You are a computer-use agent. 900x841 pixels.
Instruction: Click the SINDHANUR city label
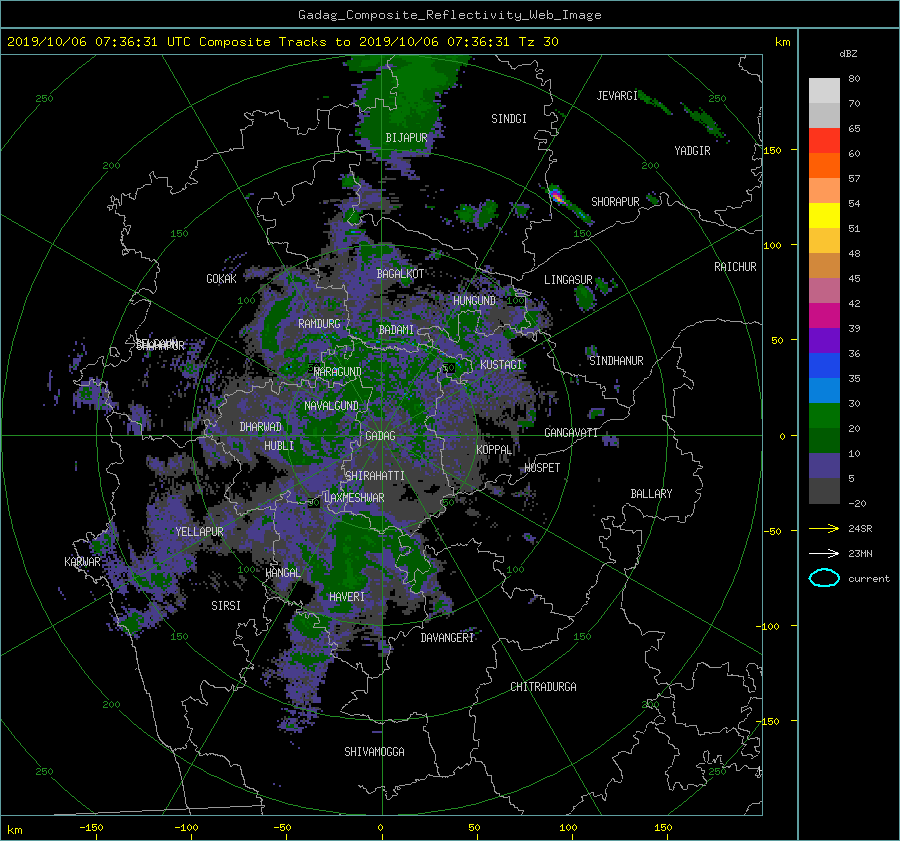click(616, 361)
